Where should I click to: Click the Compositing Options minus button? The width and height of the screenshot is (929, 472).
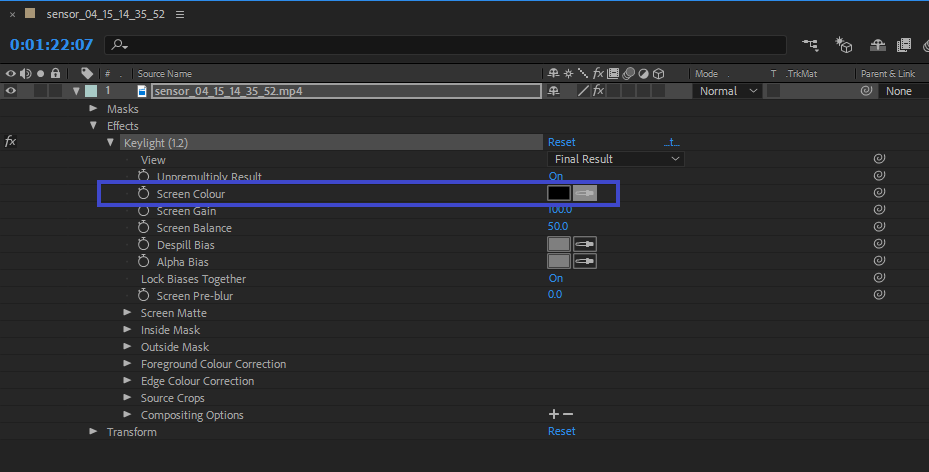(568, 414)
